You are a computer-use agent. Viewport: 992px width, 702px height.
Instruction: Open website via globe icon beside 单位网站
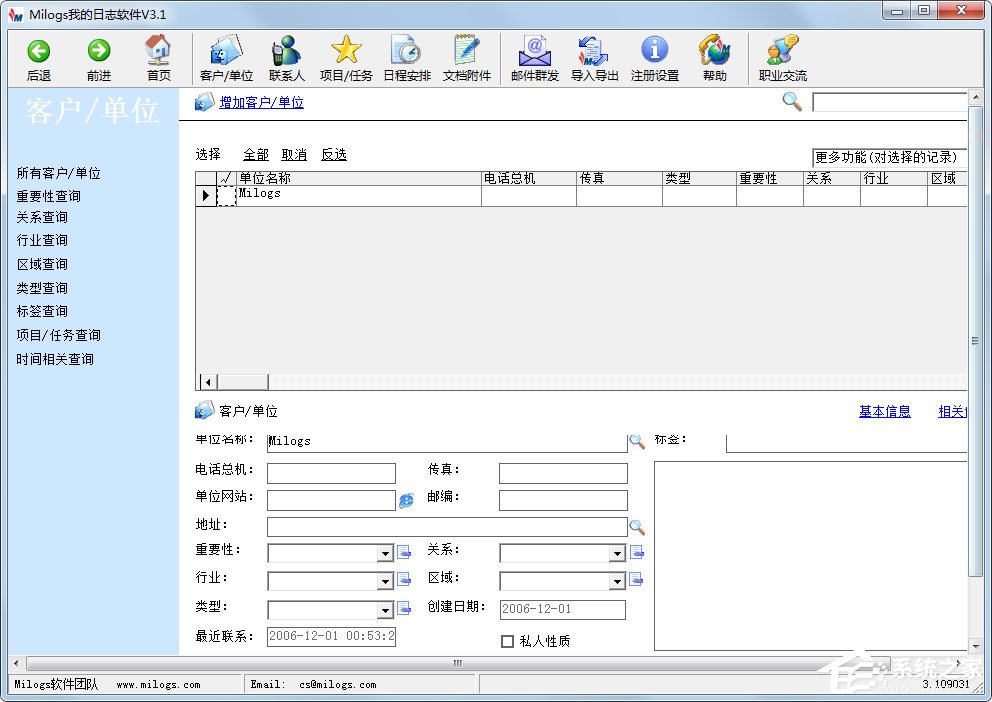[406, 500]
